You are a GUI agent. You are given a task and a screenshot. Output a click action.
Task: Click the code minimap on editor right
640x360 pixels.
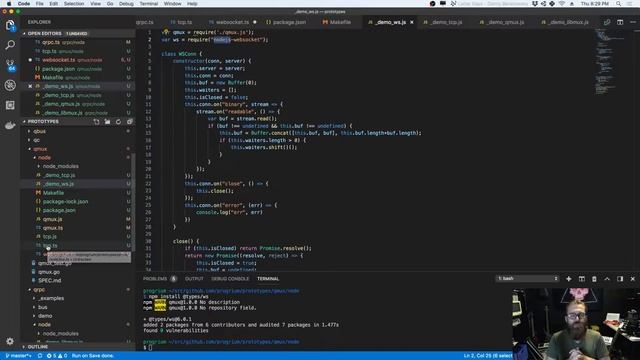click(610, 61)
